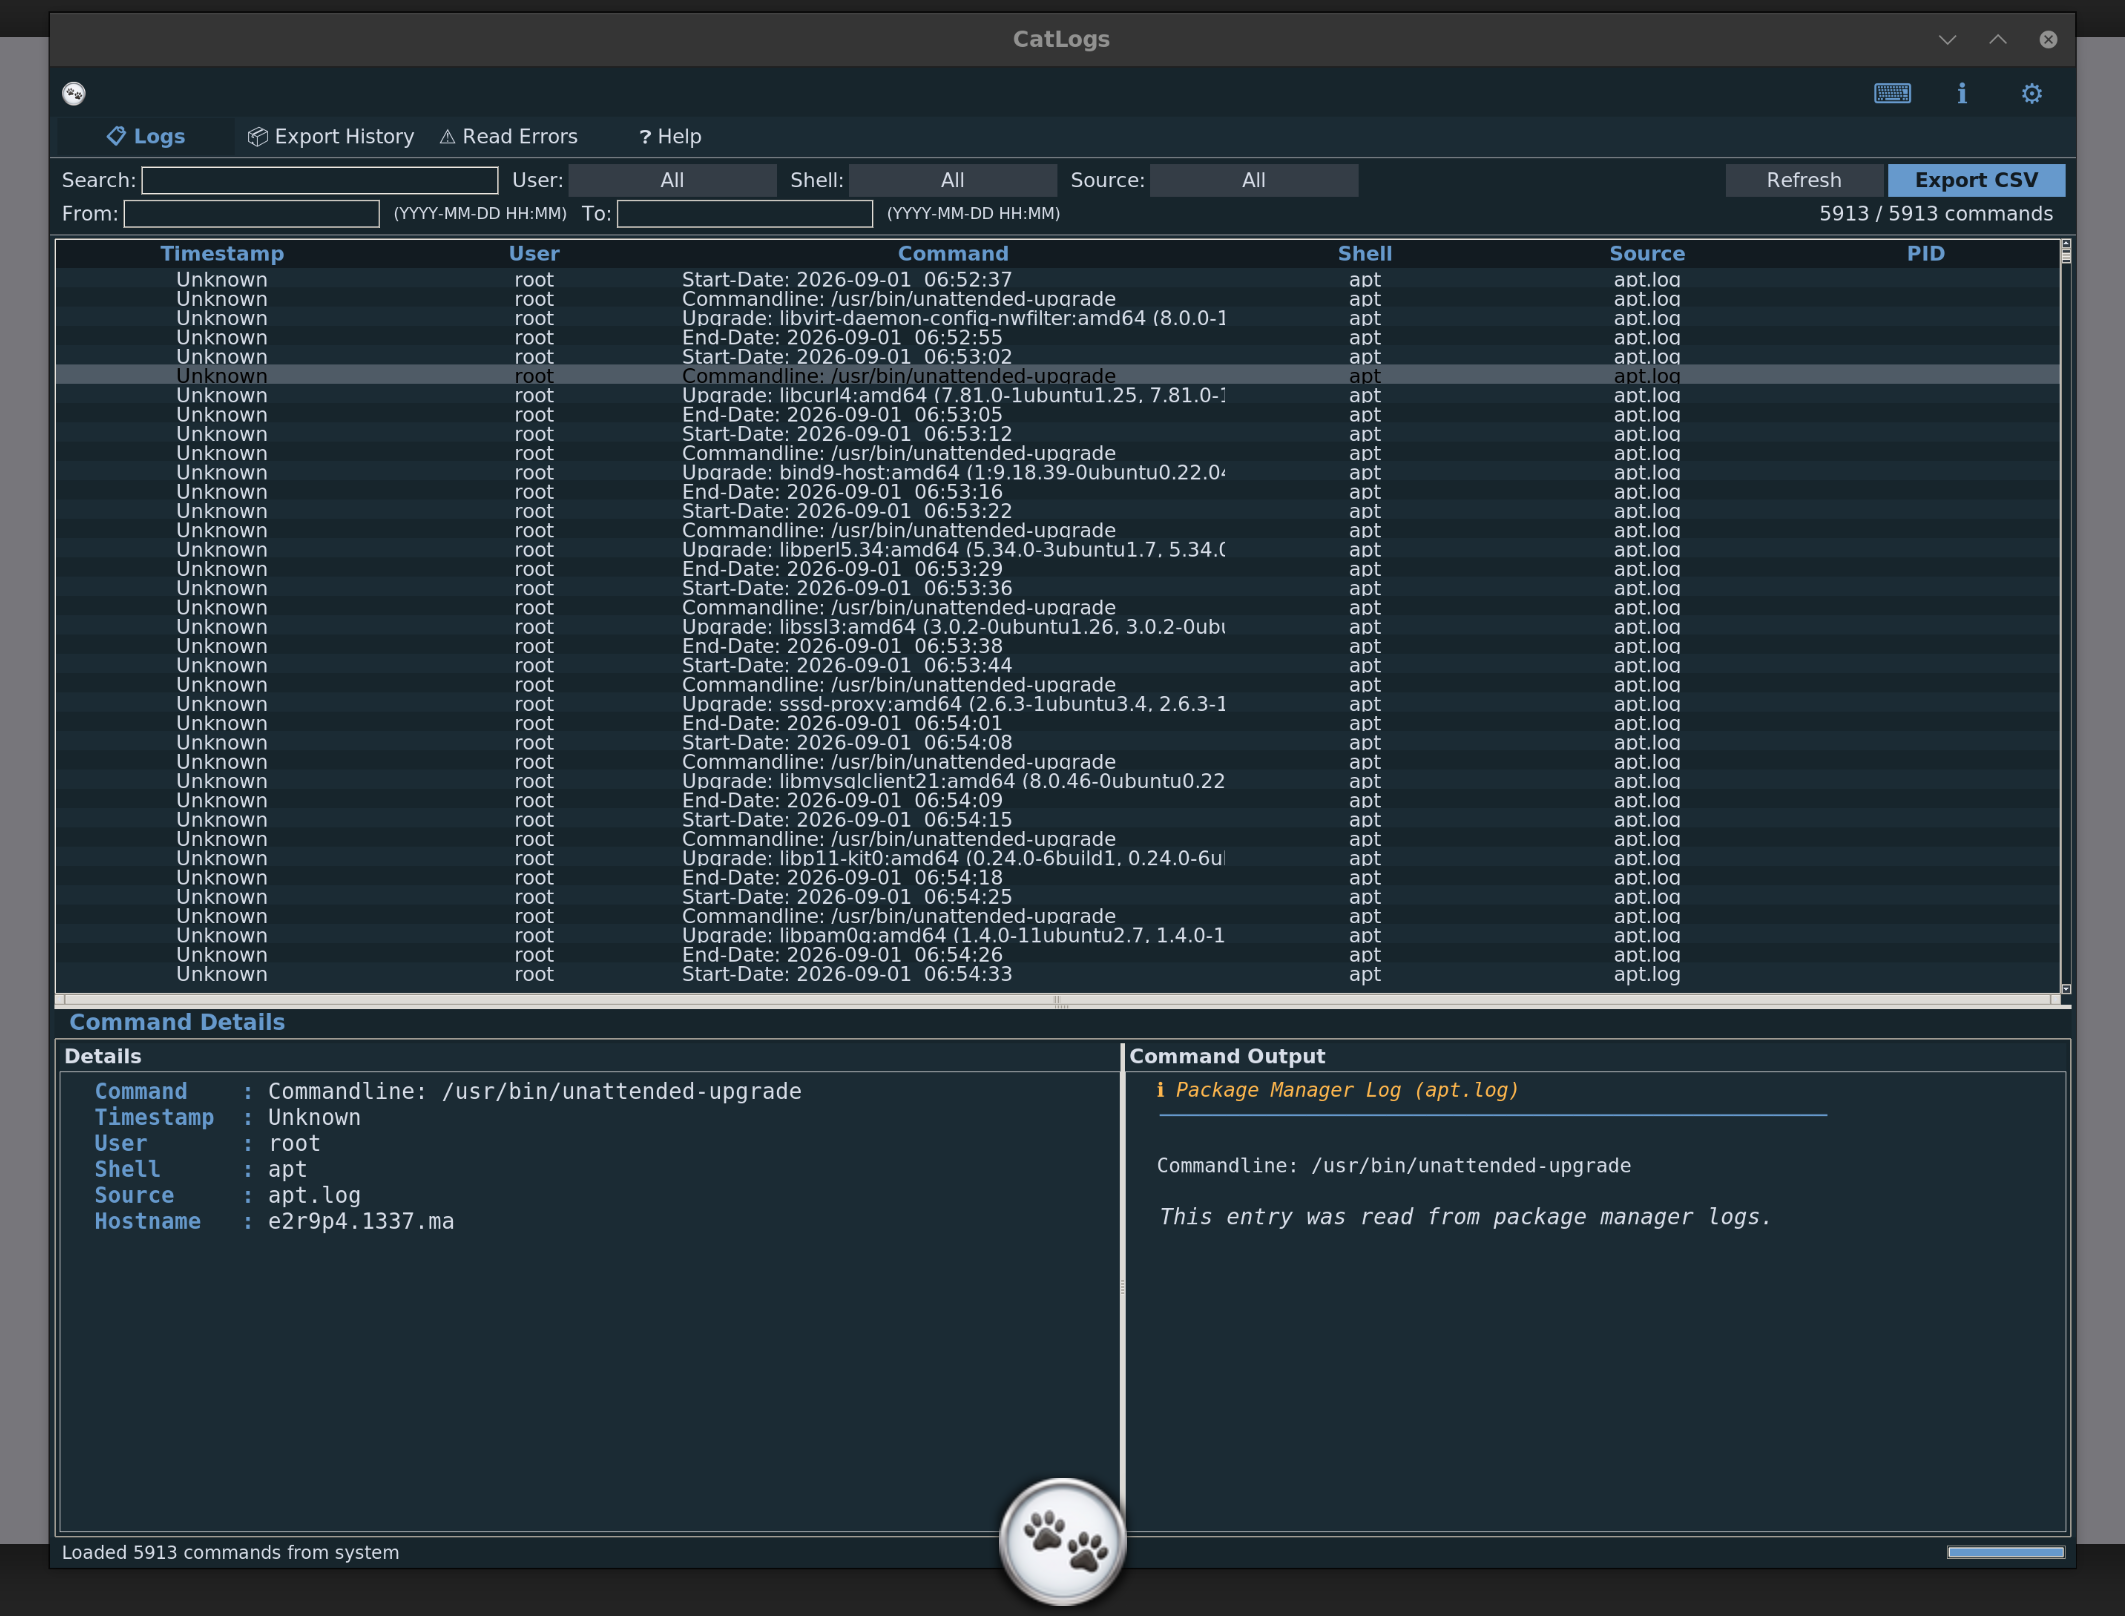Select row 'Upgrade: libperl5.34:amd64'
The image size is (2125, 1616).
click(1057, 550)
